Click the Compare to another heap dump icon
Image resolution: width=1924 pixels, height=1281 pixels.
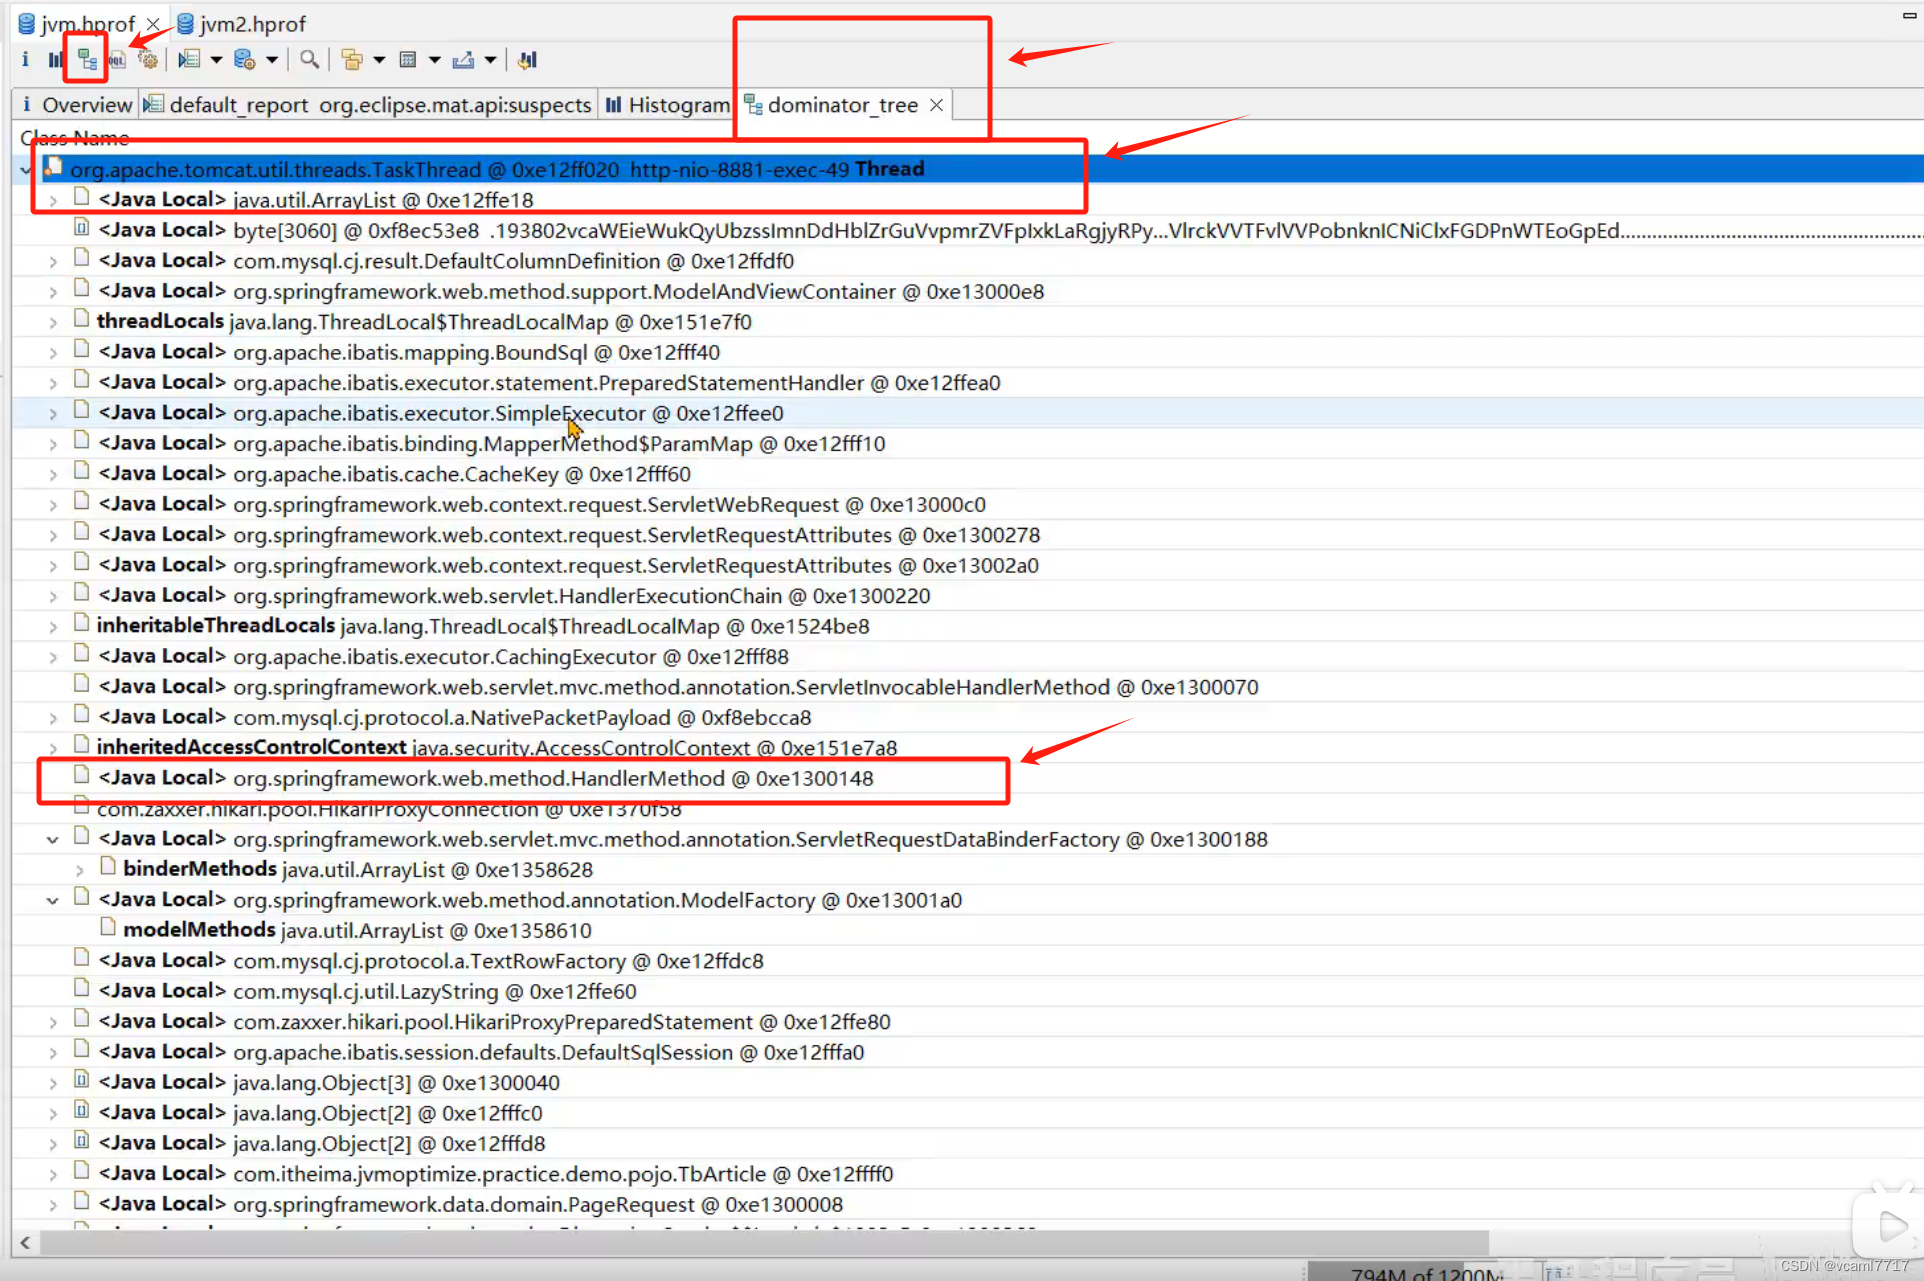coord(528,60)
